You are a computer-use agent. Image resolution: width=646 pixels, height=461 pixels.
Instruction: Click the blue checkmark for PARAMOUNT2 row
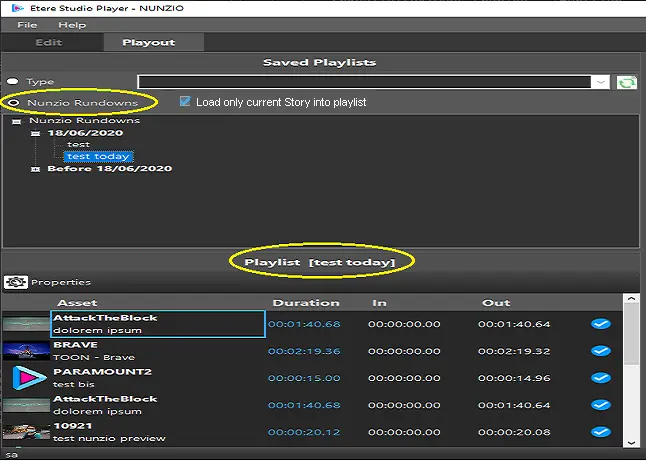pos(601,378)
